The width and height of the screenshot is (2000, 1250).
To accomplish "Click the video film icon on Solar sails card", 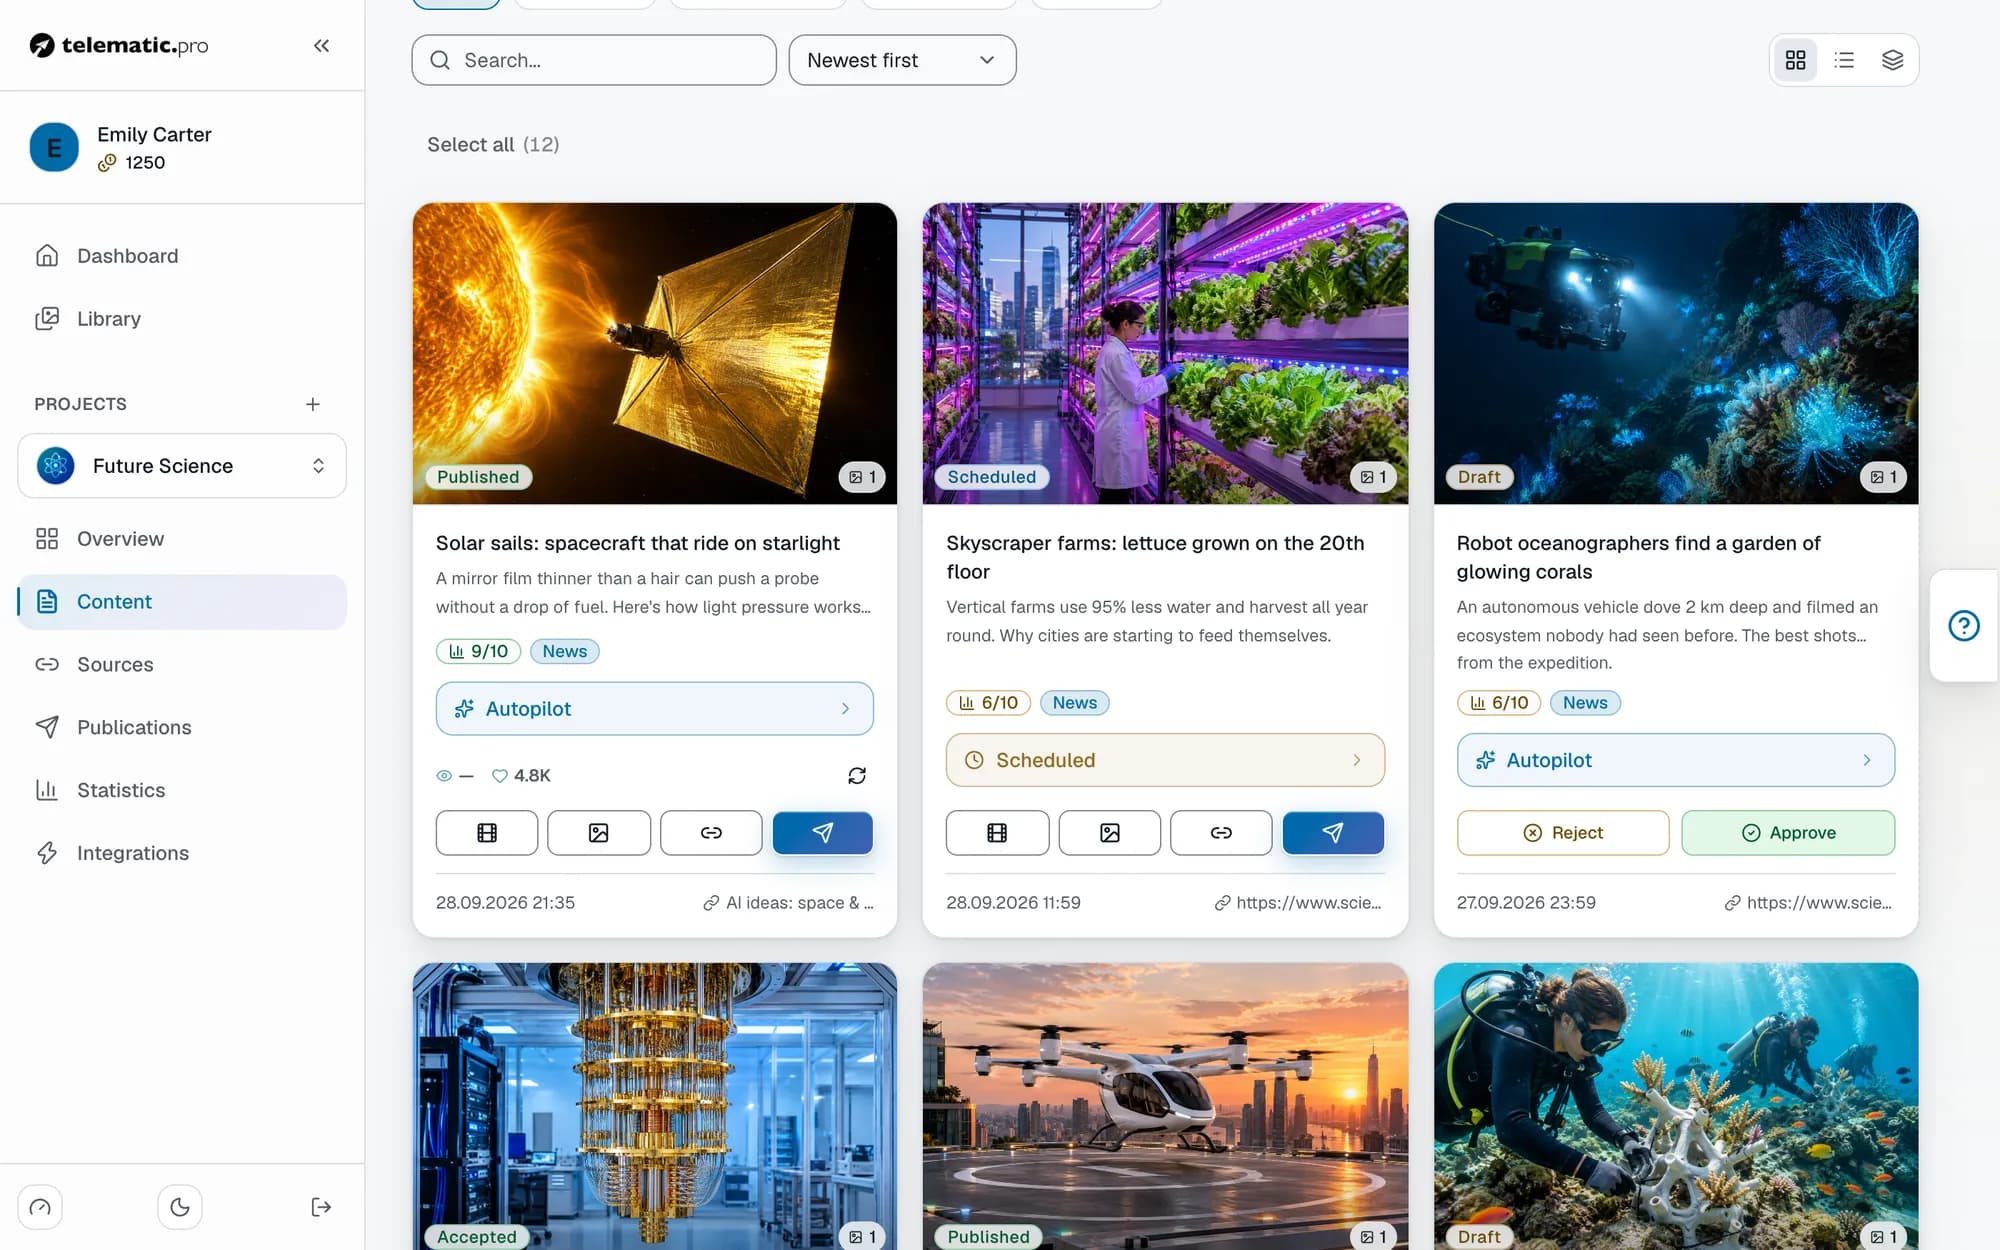I will [487, 832].
